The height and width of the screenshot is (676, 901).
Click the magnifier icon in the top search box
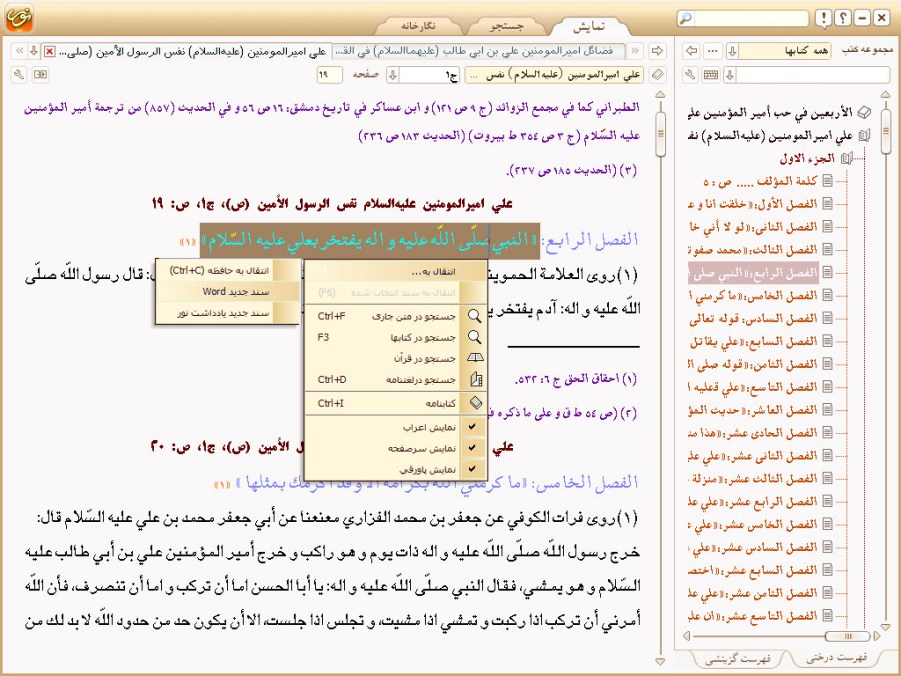(x=686, y=18)
